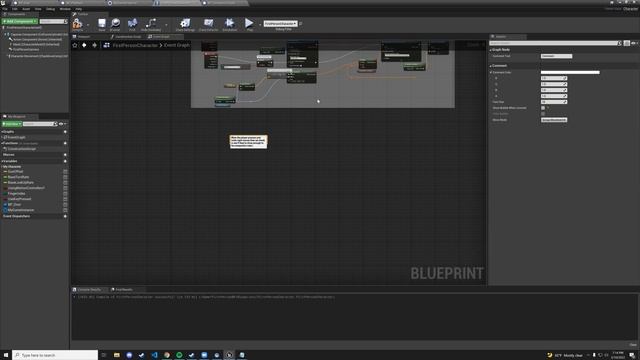Open Spotify from the taskbar

click(179, 355)
